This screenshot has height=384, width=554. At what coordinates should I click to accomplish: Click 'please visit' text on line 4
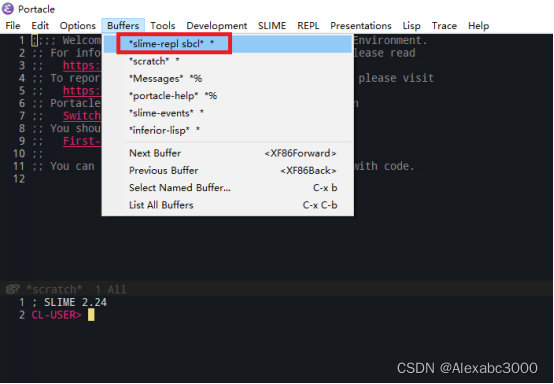[x=396, y=78]
